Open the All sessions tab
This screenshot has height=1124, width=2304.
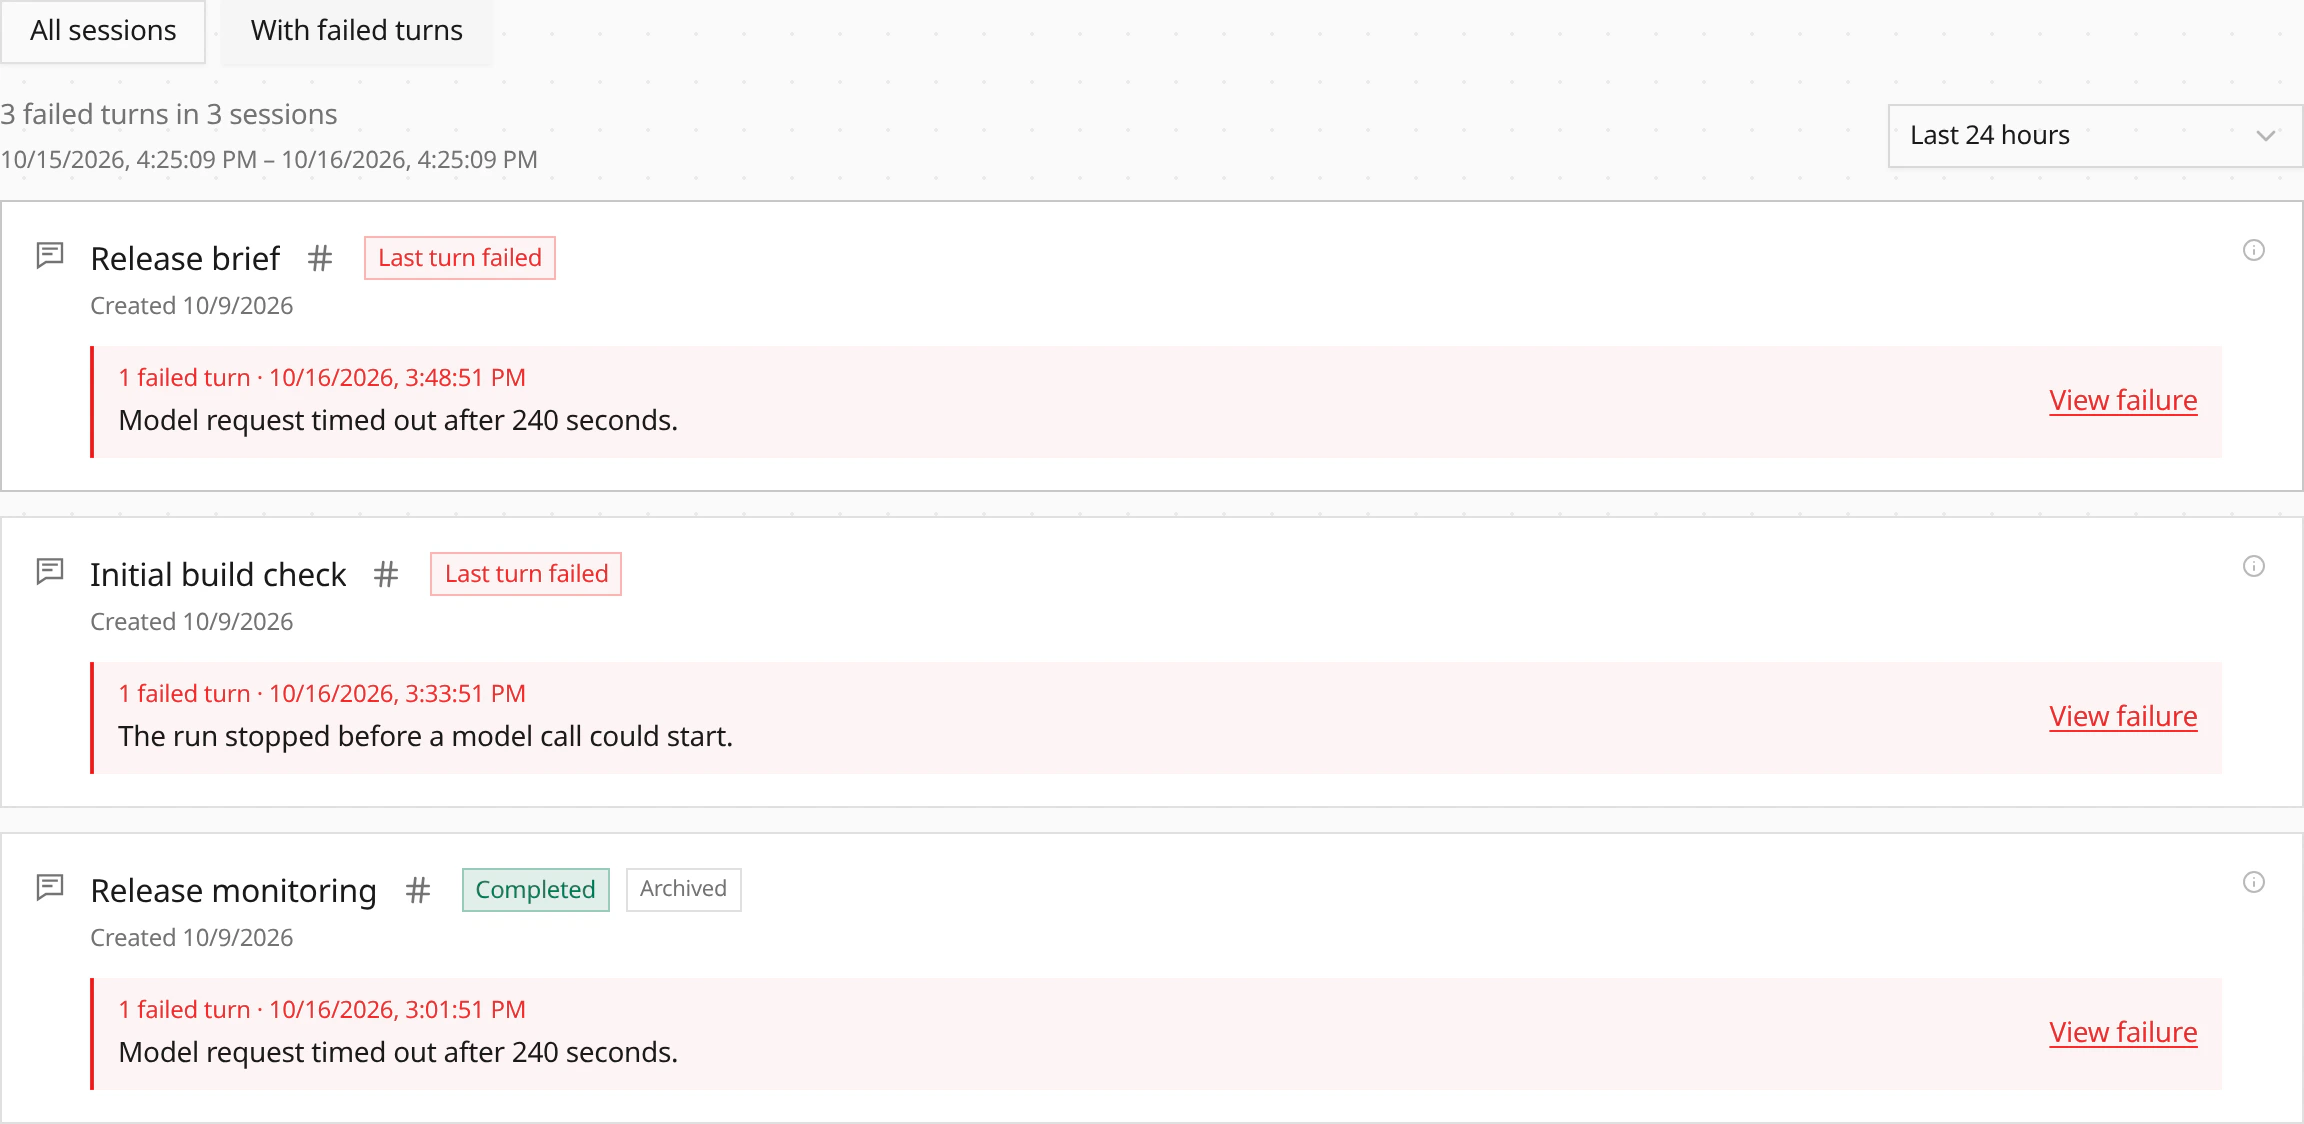pos(103,31)
